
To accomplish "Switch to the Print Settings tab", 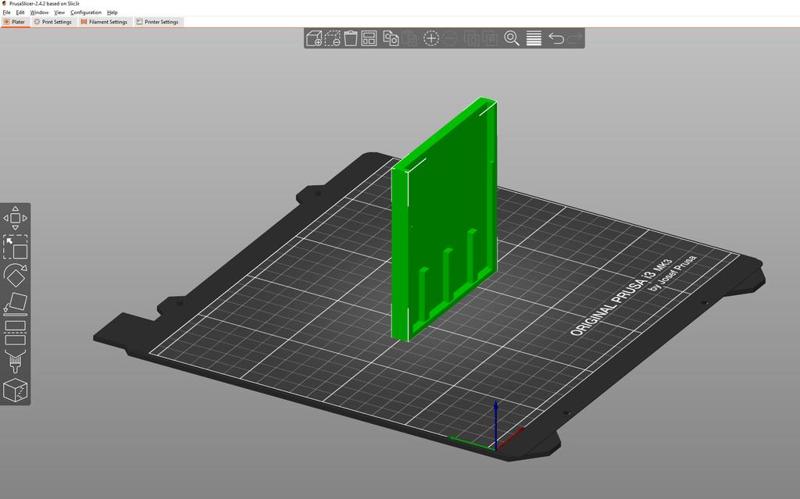I will (53, 22).
